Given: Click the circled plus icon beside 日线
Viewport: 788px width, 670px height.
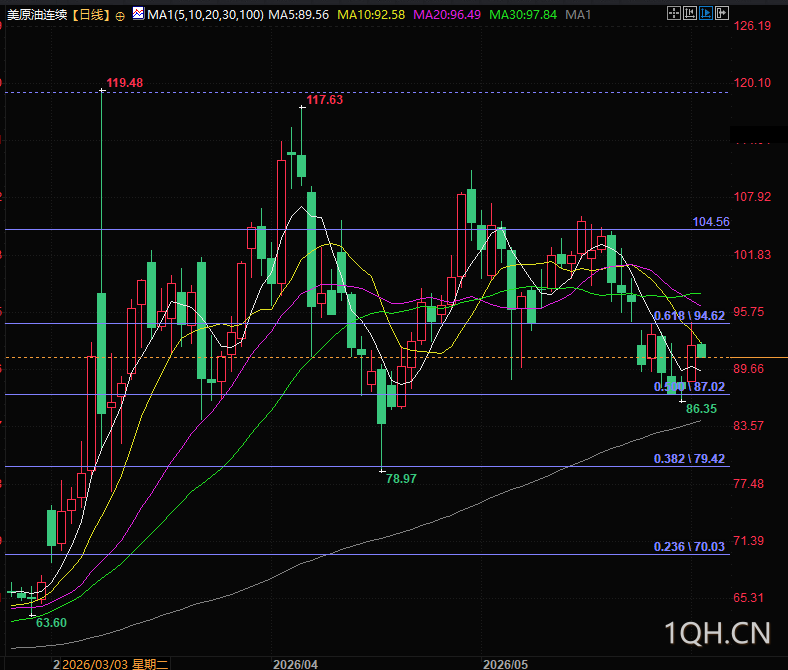Looking at the screenshot, I should 120,16.
